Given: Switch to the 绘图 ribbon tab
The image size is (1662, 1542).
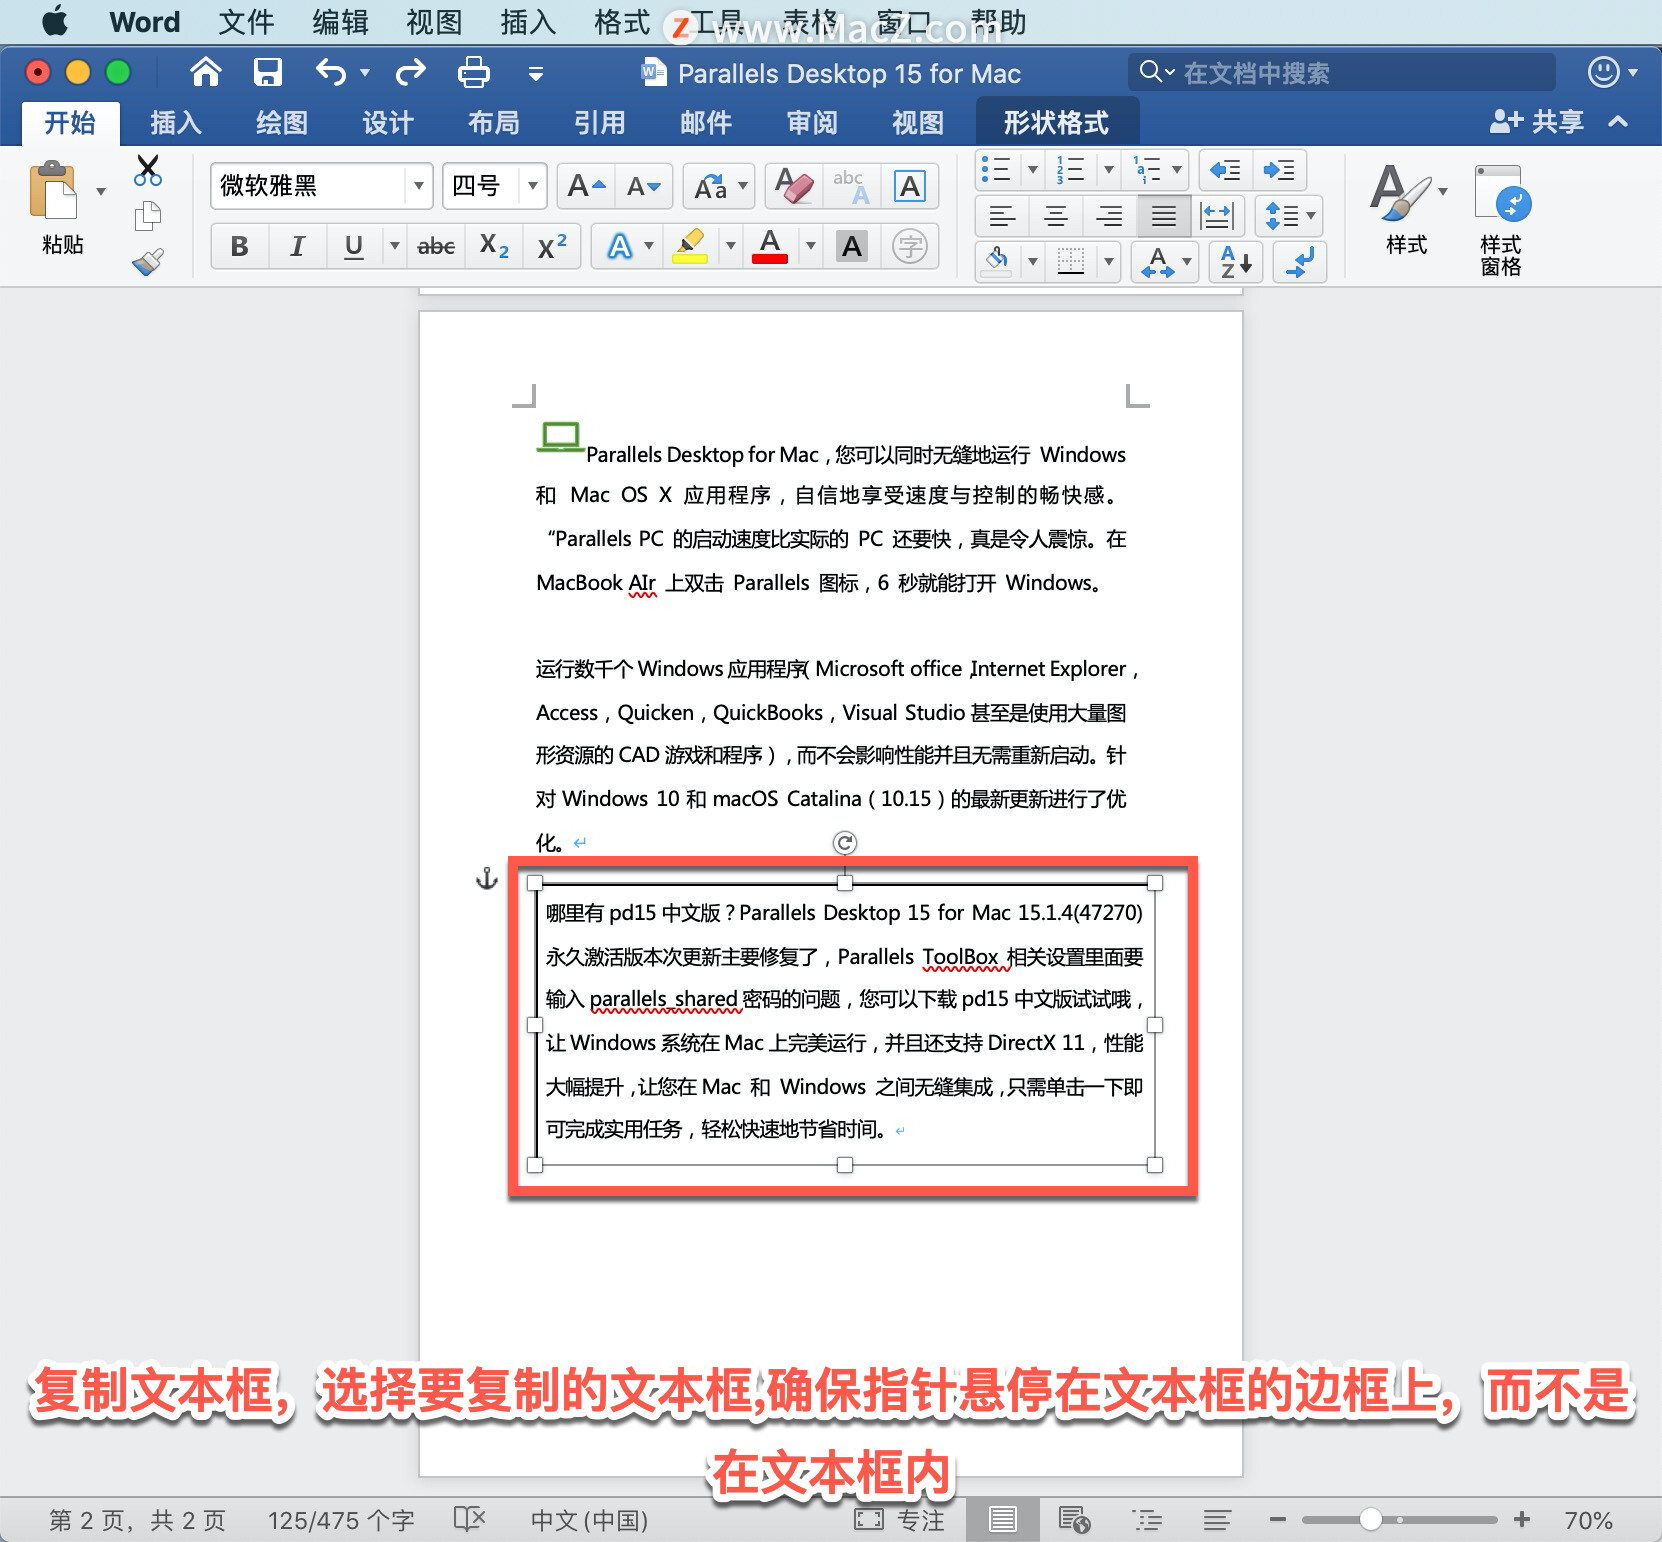Looking at the screenshot, I should click(282, 122).
